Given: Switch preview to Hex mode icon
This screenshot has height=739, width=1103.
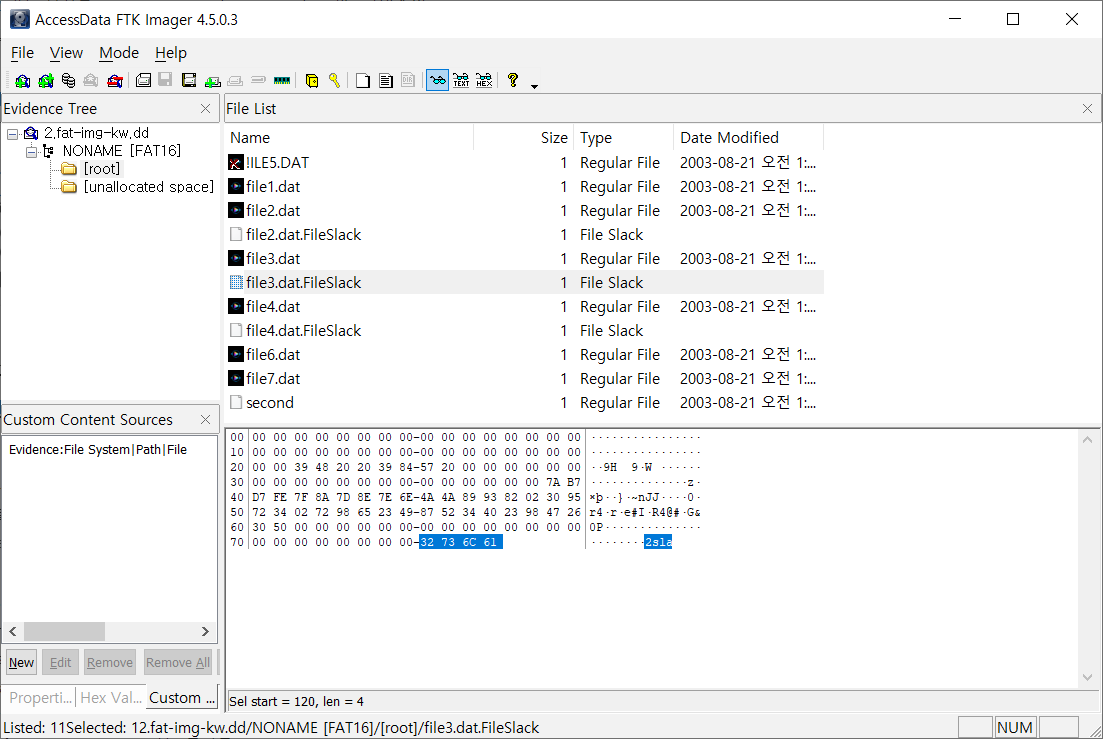Looking at the screenshot, I should (x=484, y=80).
